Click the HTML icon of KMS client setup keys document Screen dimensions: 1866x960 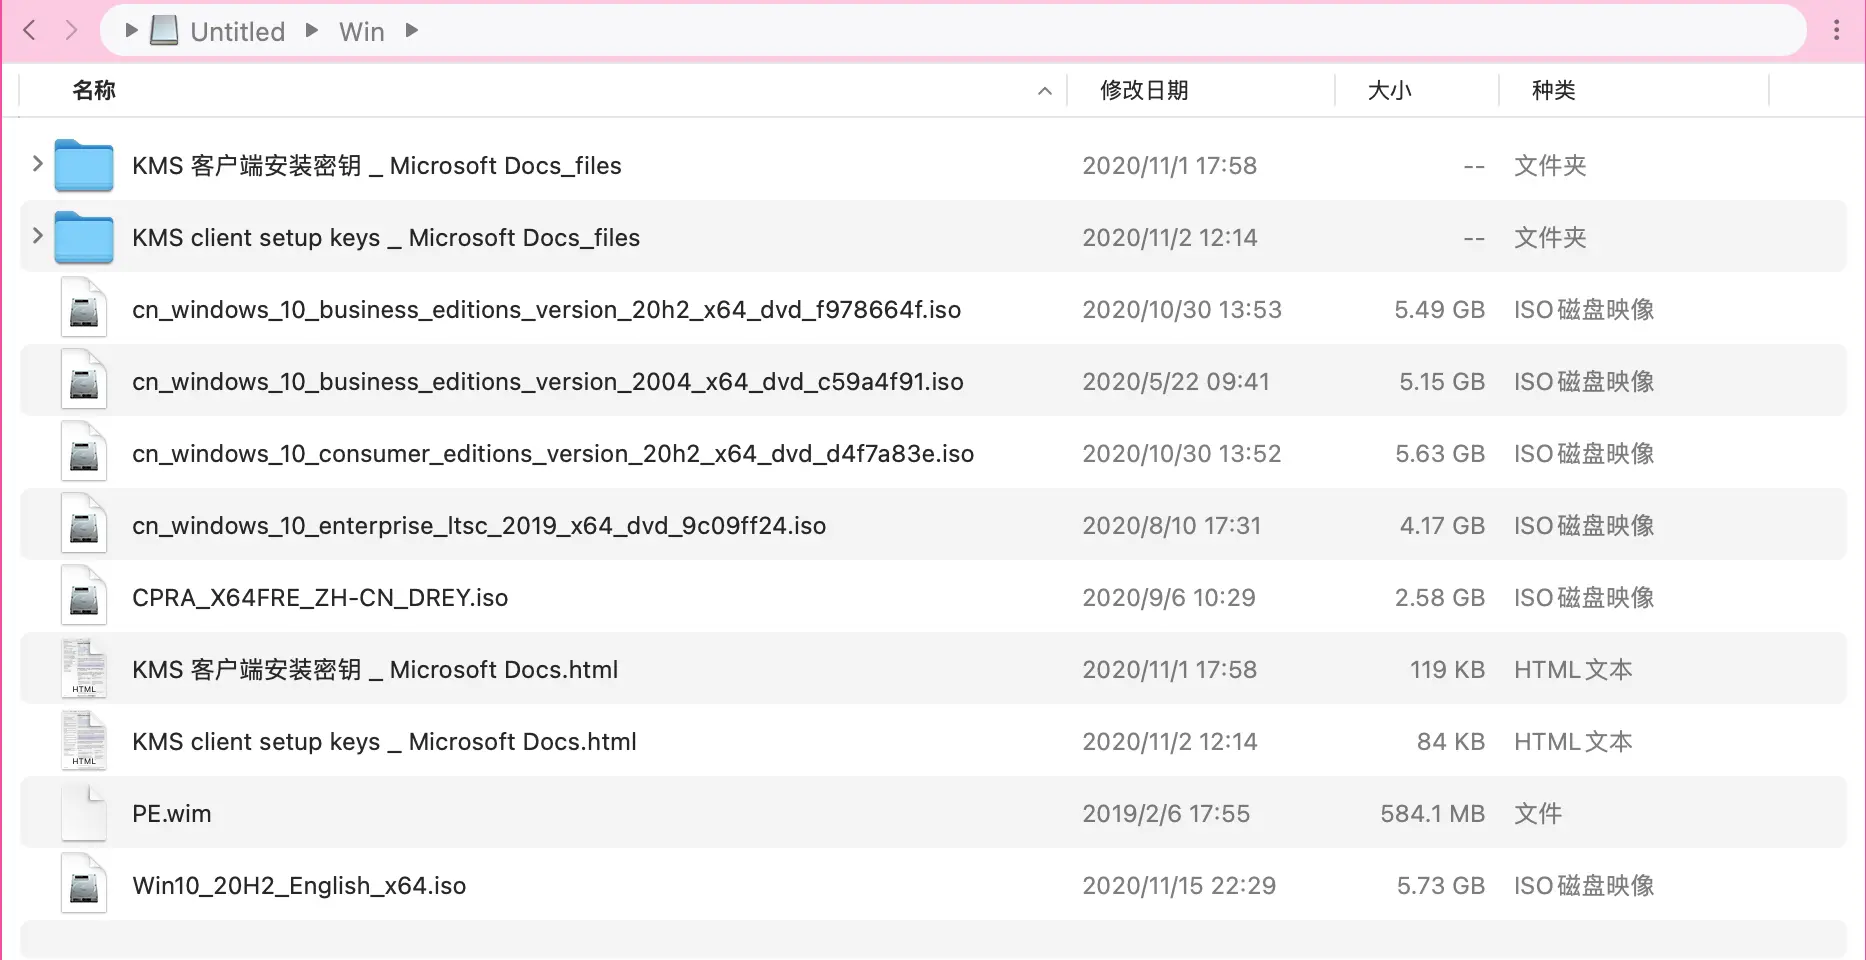point(84,740)
